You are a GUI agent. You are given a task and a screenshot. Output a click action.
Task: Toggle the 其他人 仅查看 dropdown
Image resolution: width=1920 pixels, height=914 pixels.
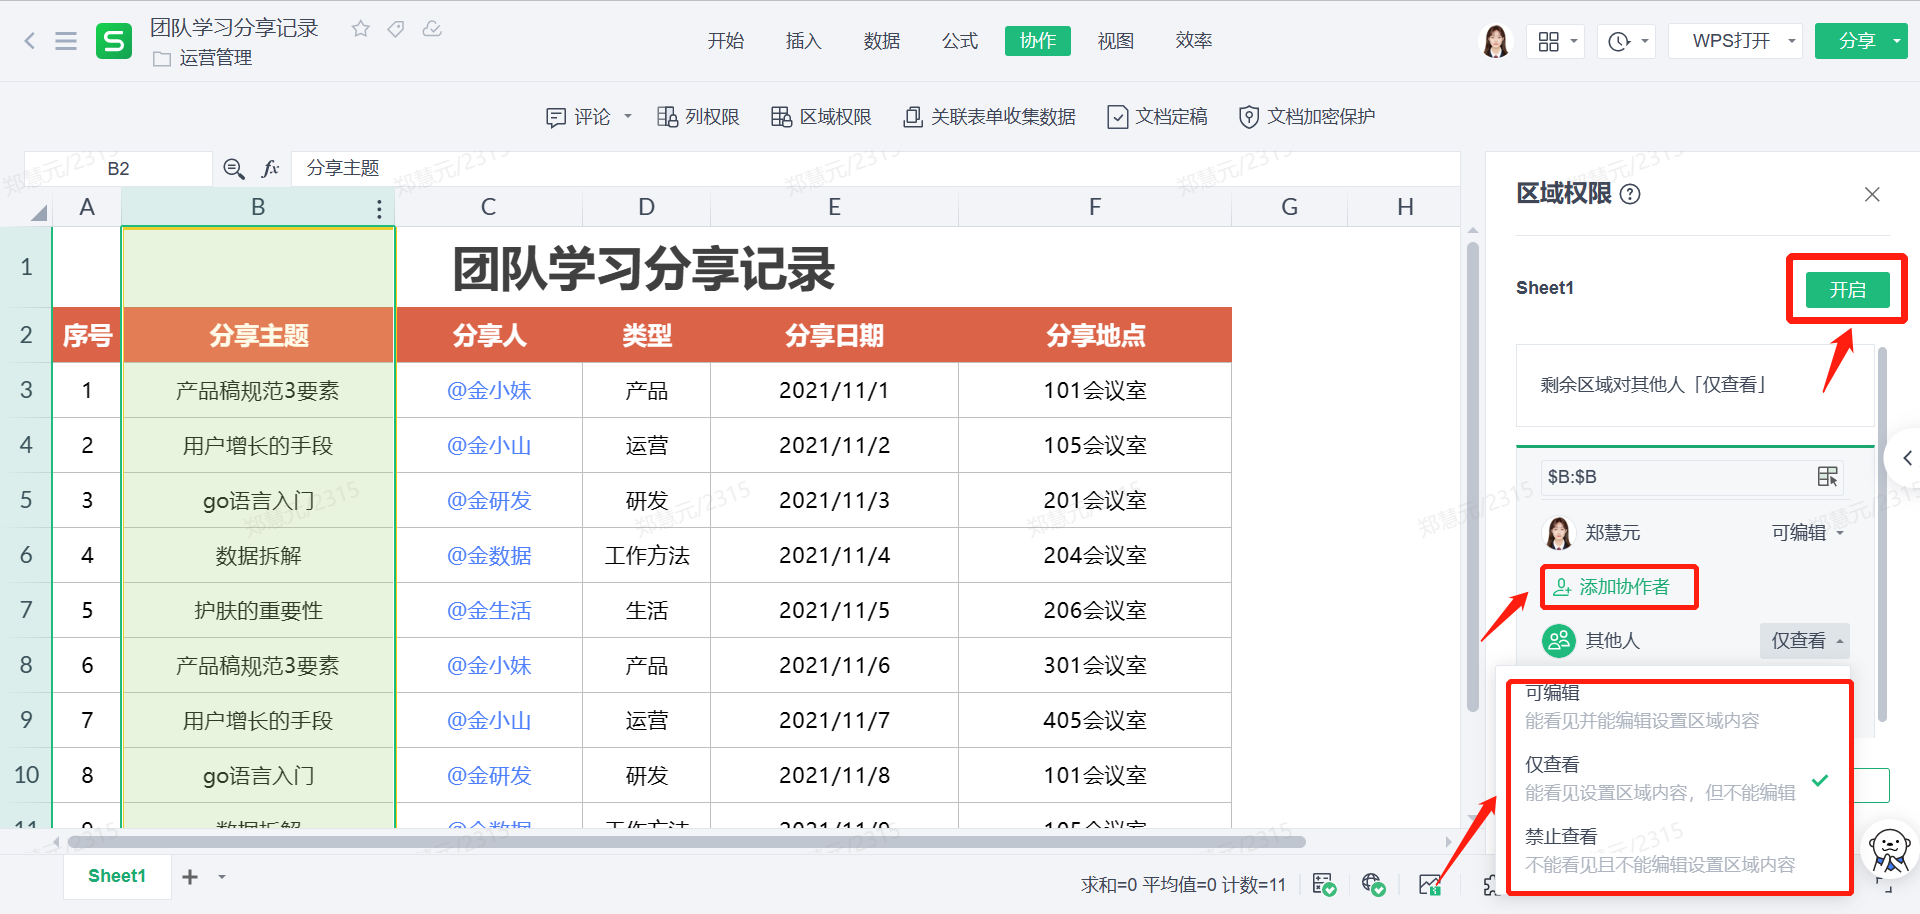pos(1804,641)
